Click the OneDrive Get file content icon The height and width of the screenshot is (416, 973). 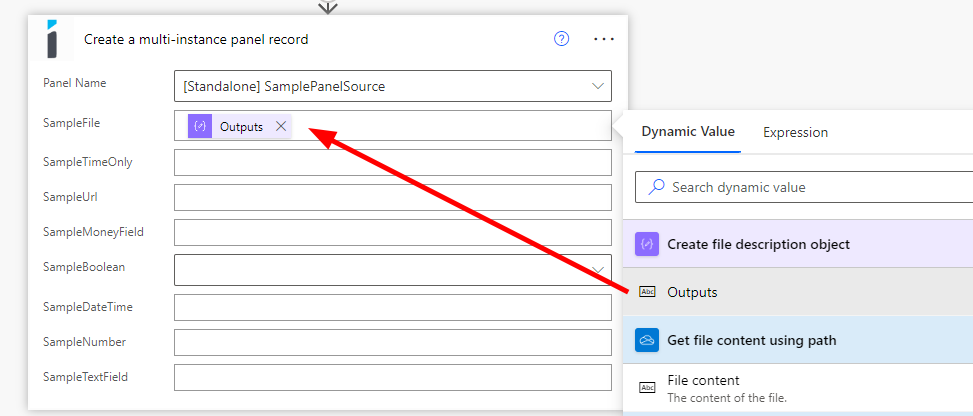pos(647,340)
